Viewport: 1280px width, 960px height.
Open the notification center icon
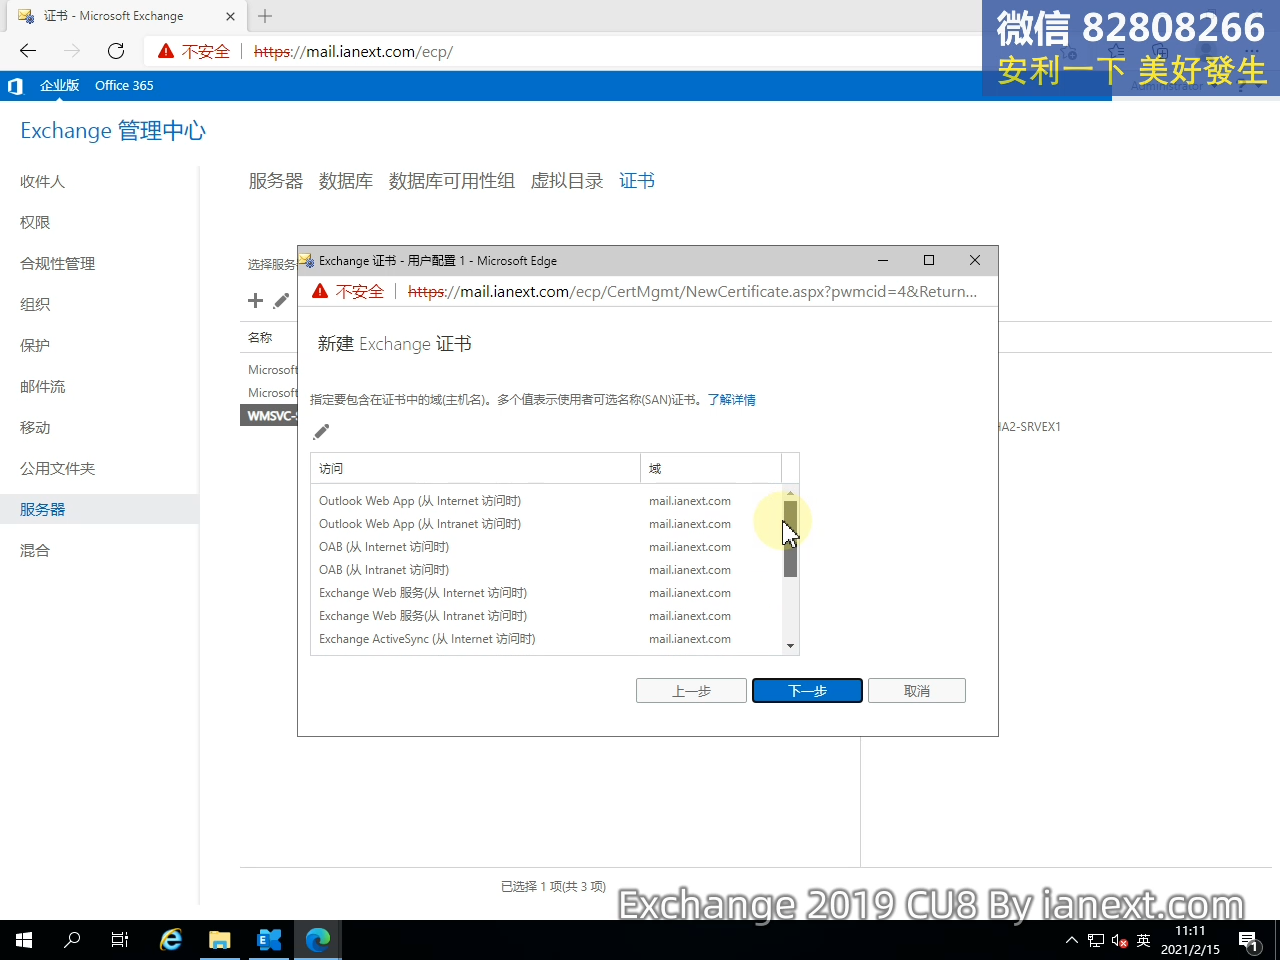pos(1248,940)
